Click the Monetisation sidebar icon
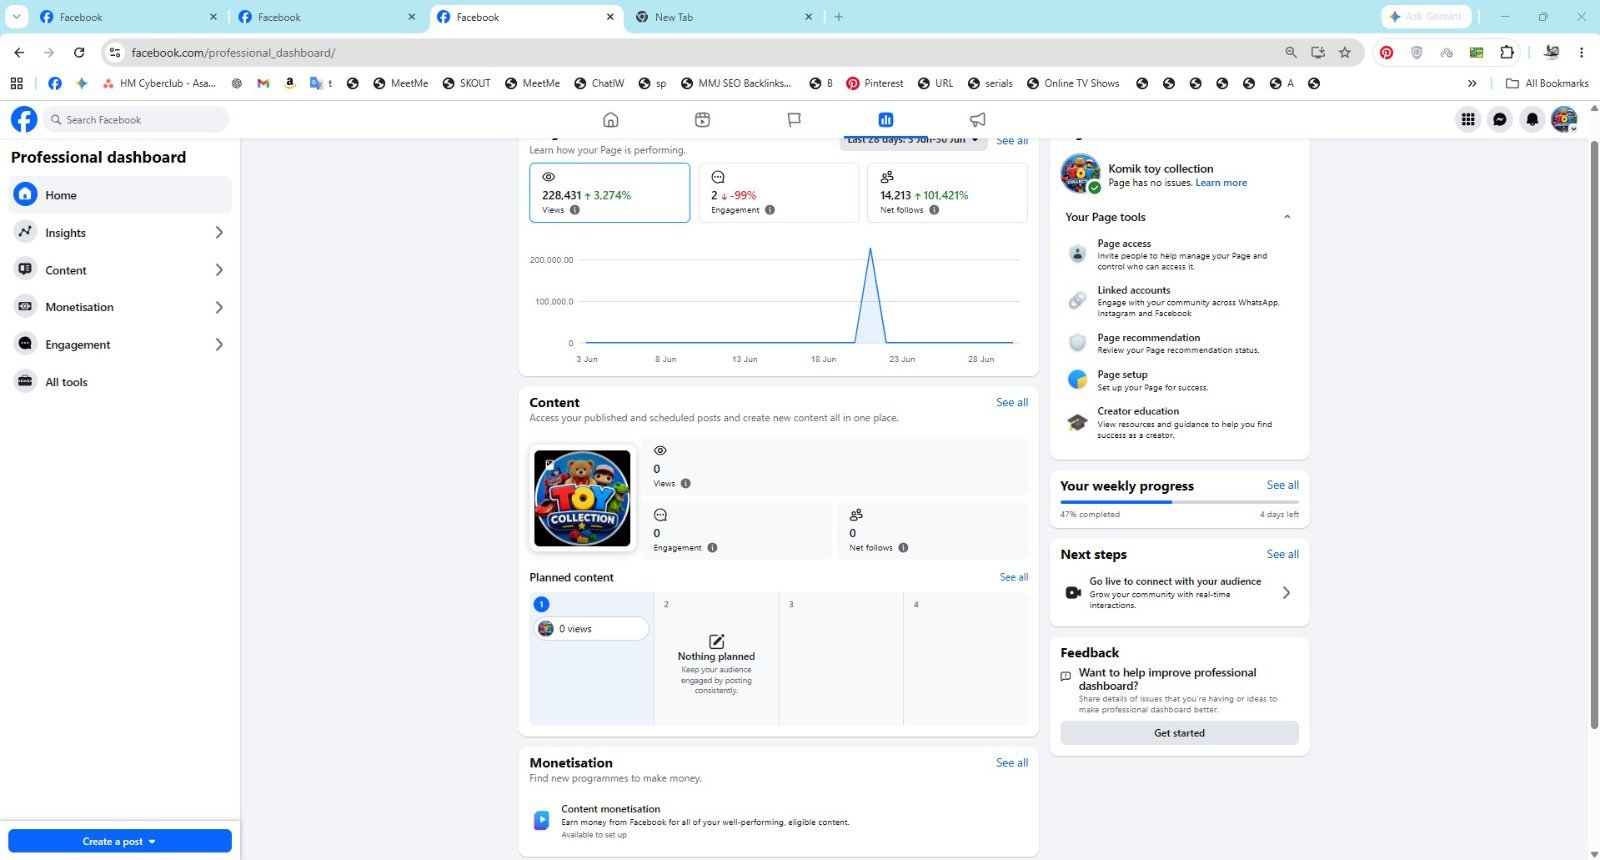1600x860 pixels. [26, 307]
